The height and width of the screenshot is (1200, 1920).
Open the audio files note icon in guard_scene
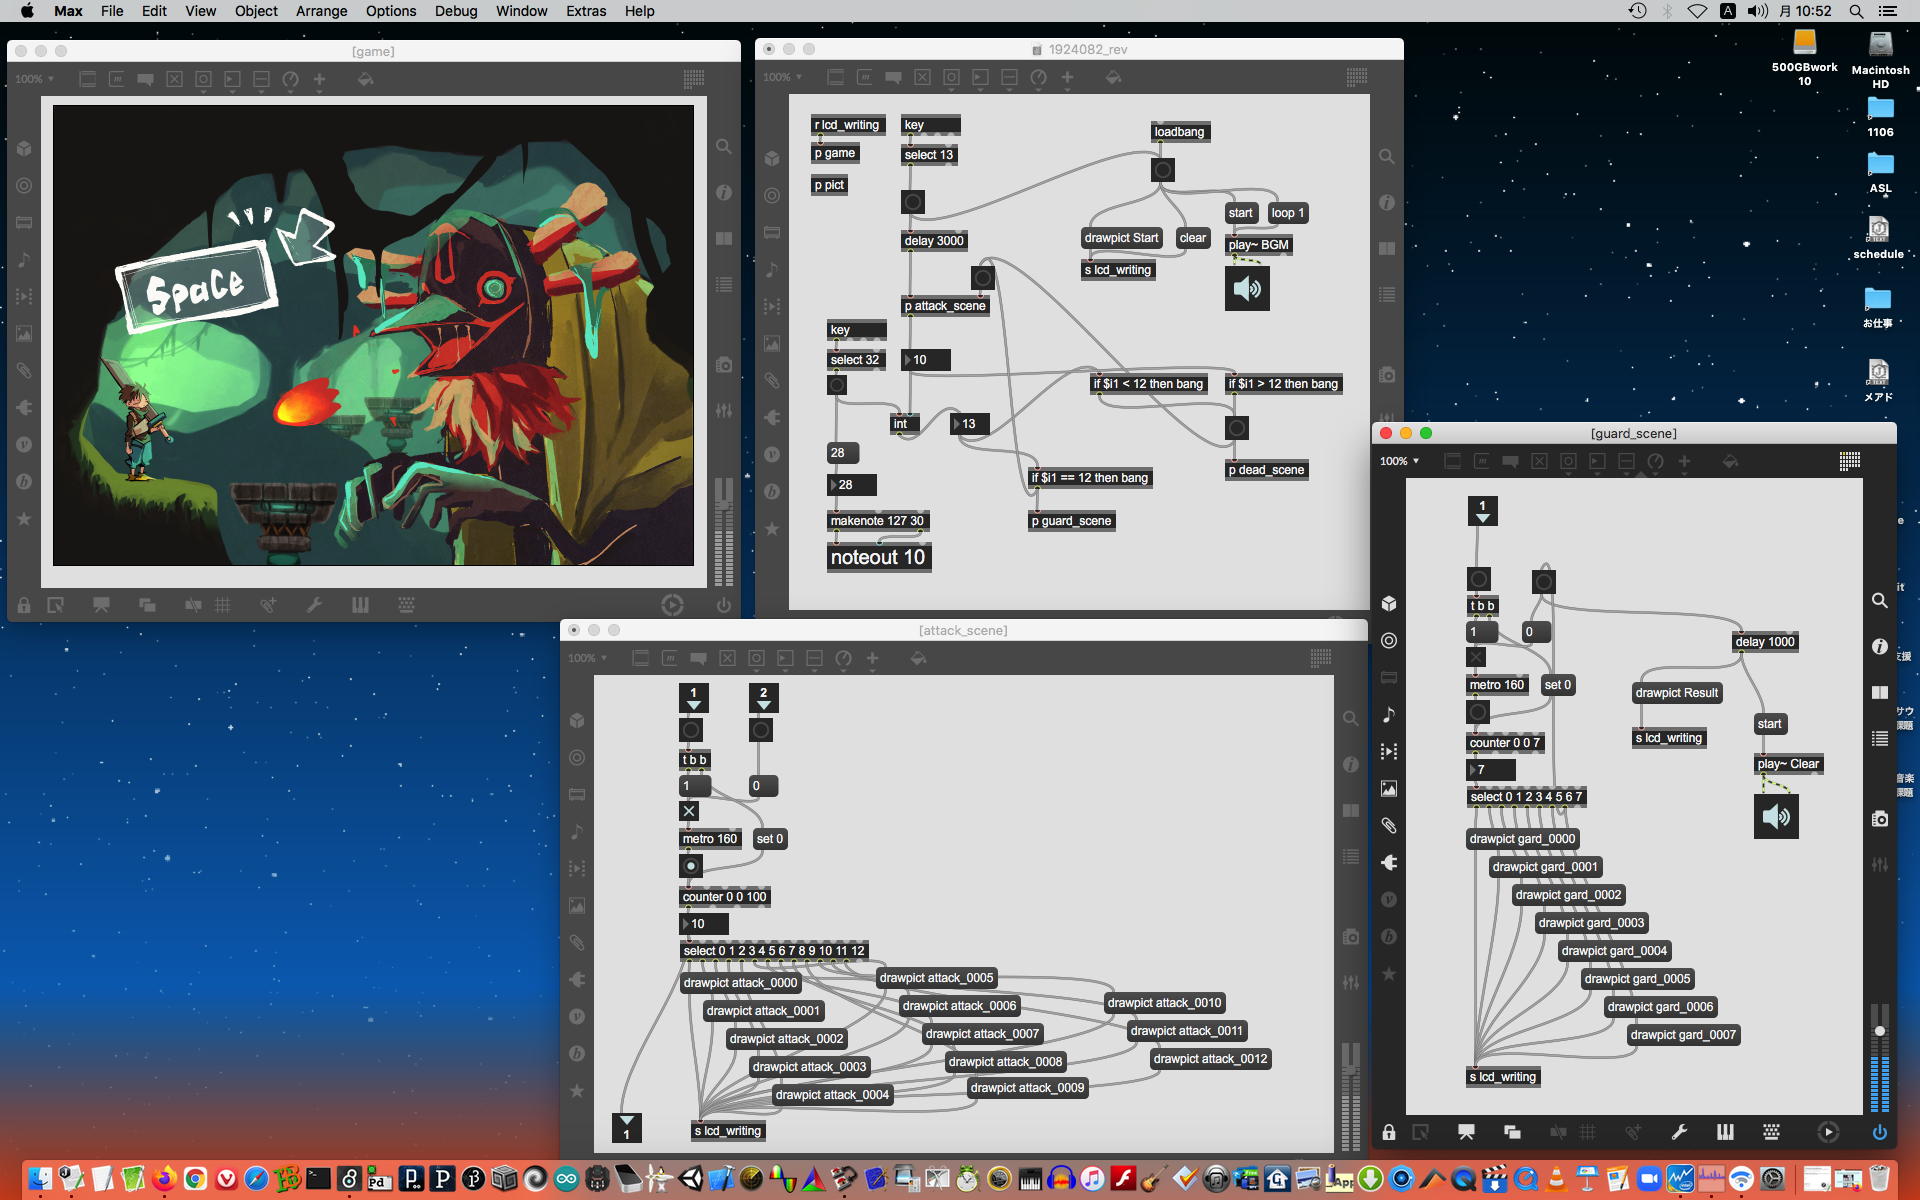[1389, 714]
